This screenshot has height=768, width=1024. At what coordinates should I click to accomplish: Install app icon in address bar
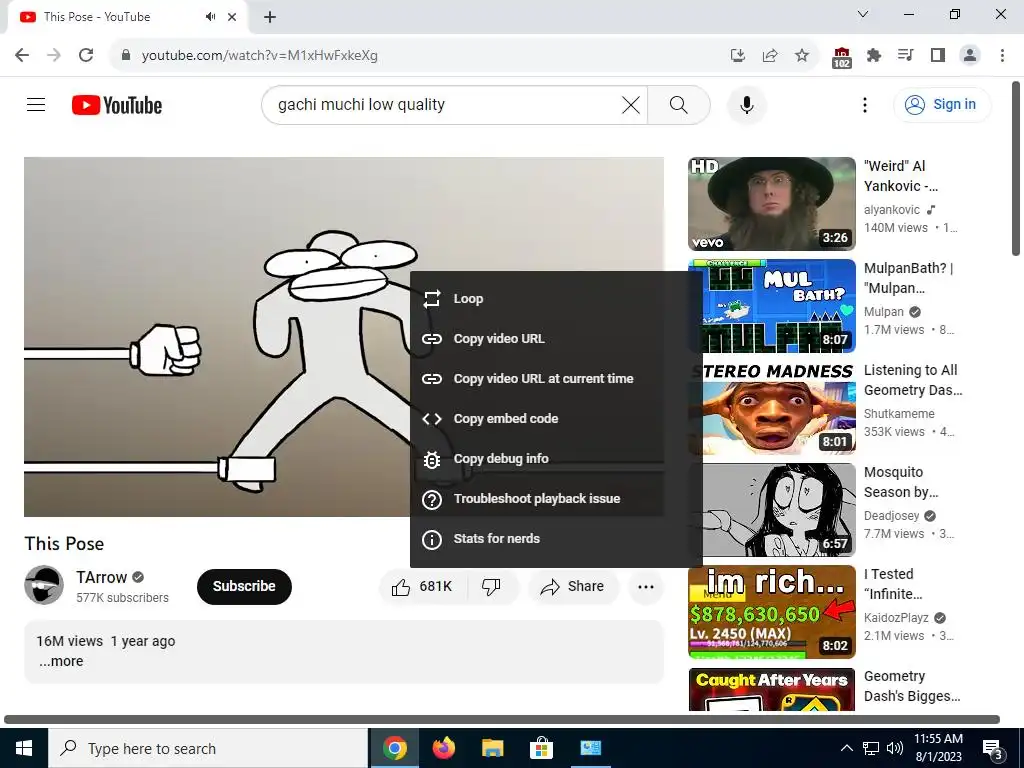[737, 56]
